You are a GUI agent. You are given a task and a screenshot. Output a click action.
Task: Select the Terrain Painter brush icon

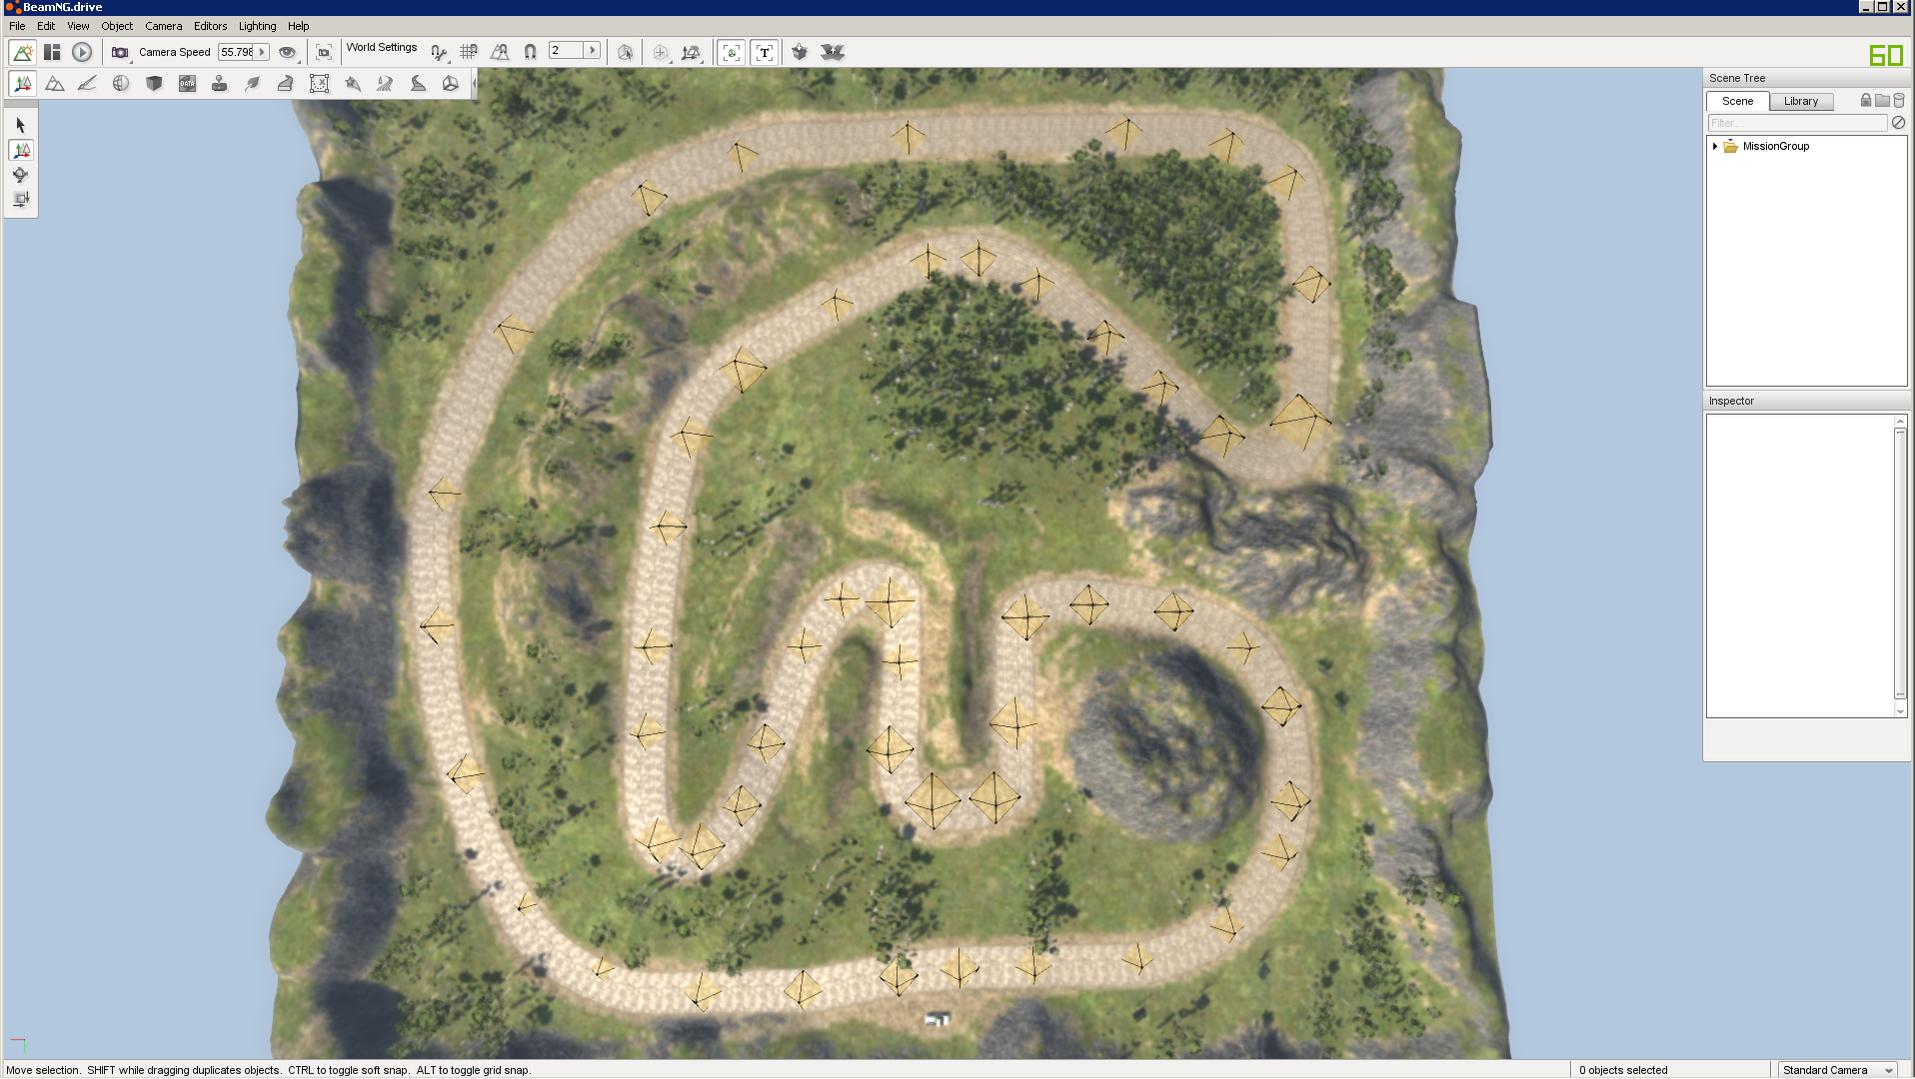click(x=87, y=84)
